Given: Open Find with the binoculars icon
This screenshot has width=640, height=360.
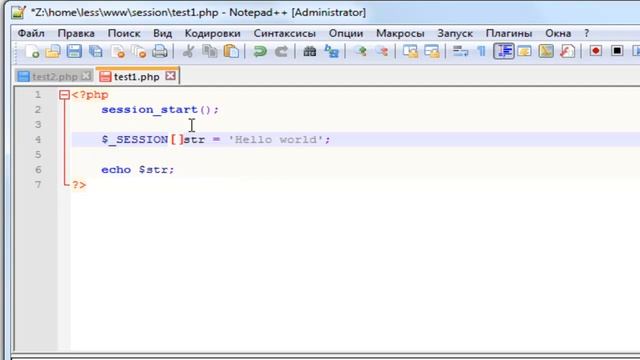Looking at the screenshot, I should [x=310, y=51].
